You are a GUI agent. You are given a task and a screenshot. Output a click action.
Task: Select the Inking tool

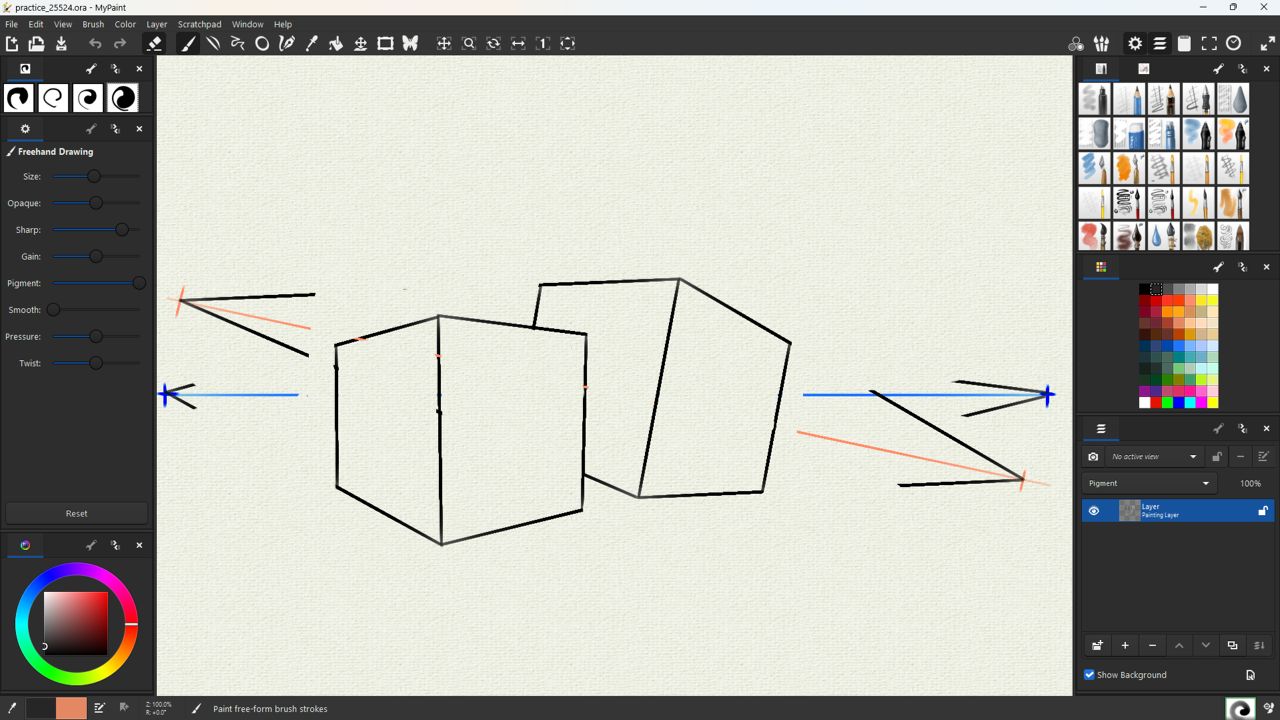click(x=287, y=43)
